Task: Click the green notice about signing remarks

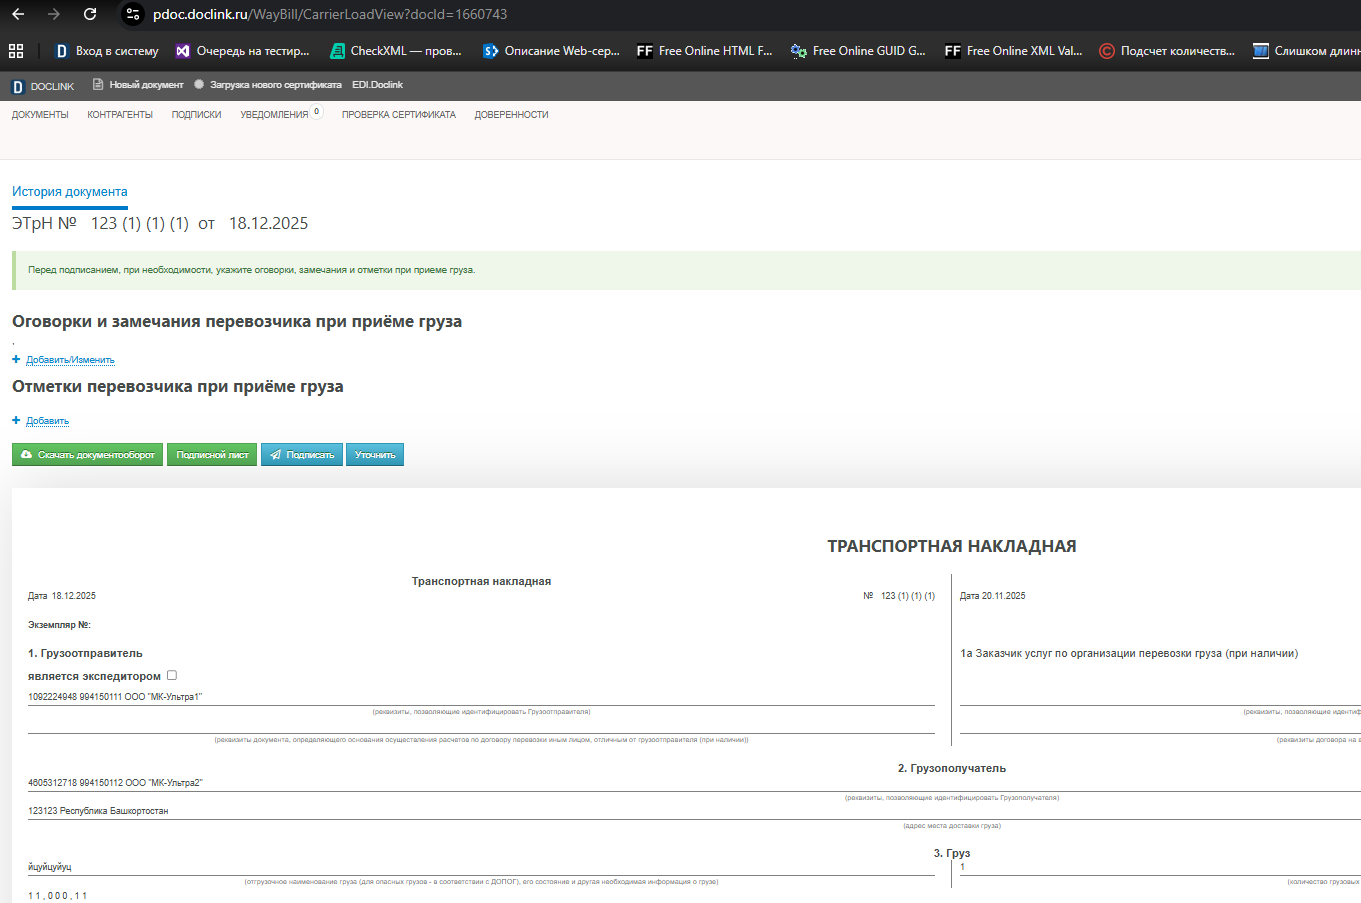Action: (686, 270)
